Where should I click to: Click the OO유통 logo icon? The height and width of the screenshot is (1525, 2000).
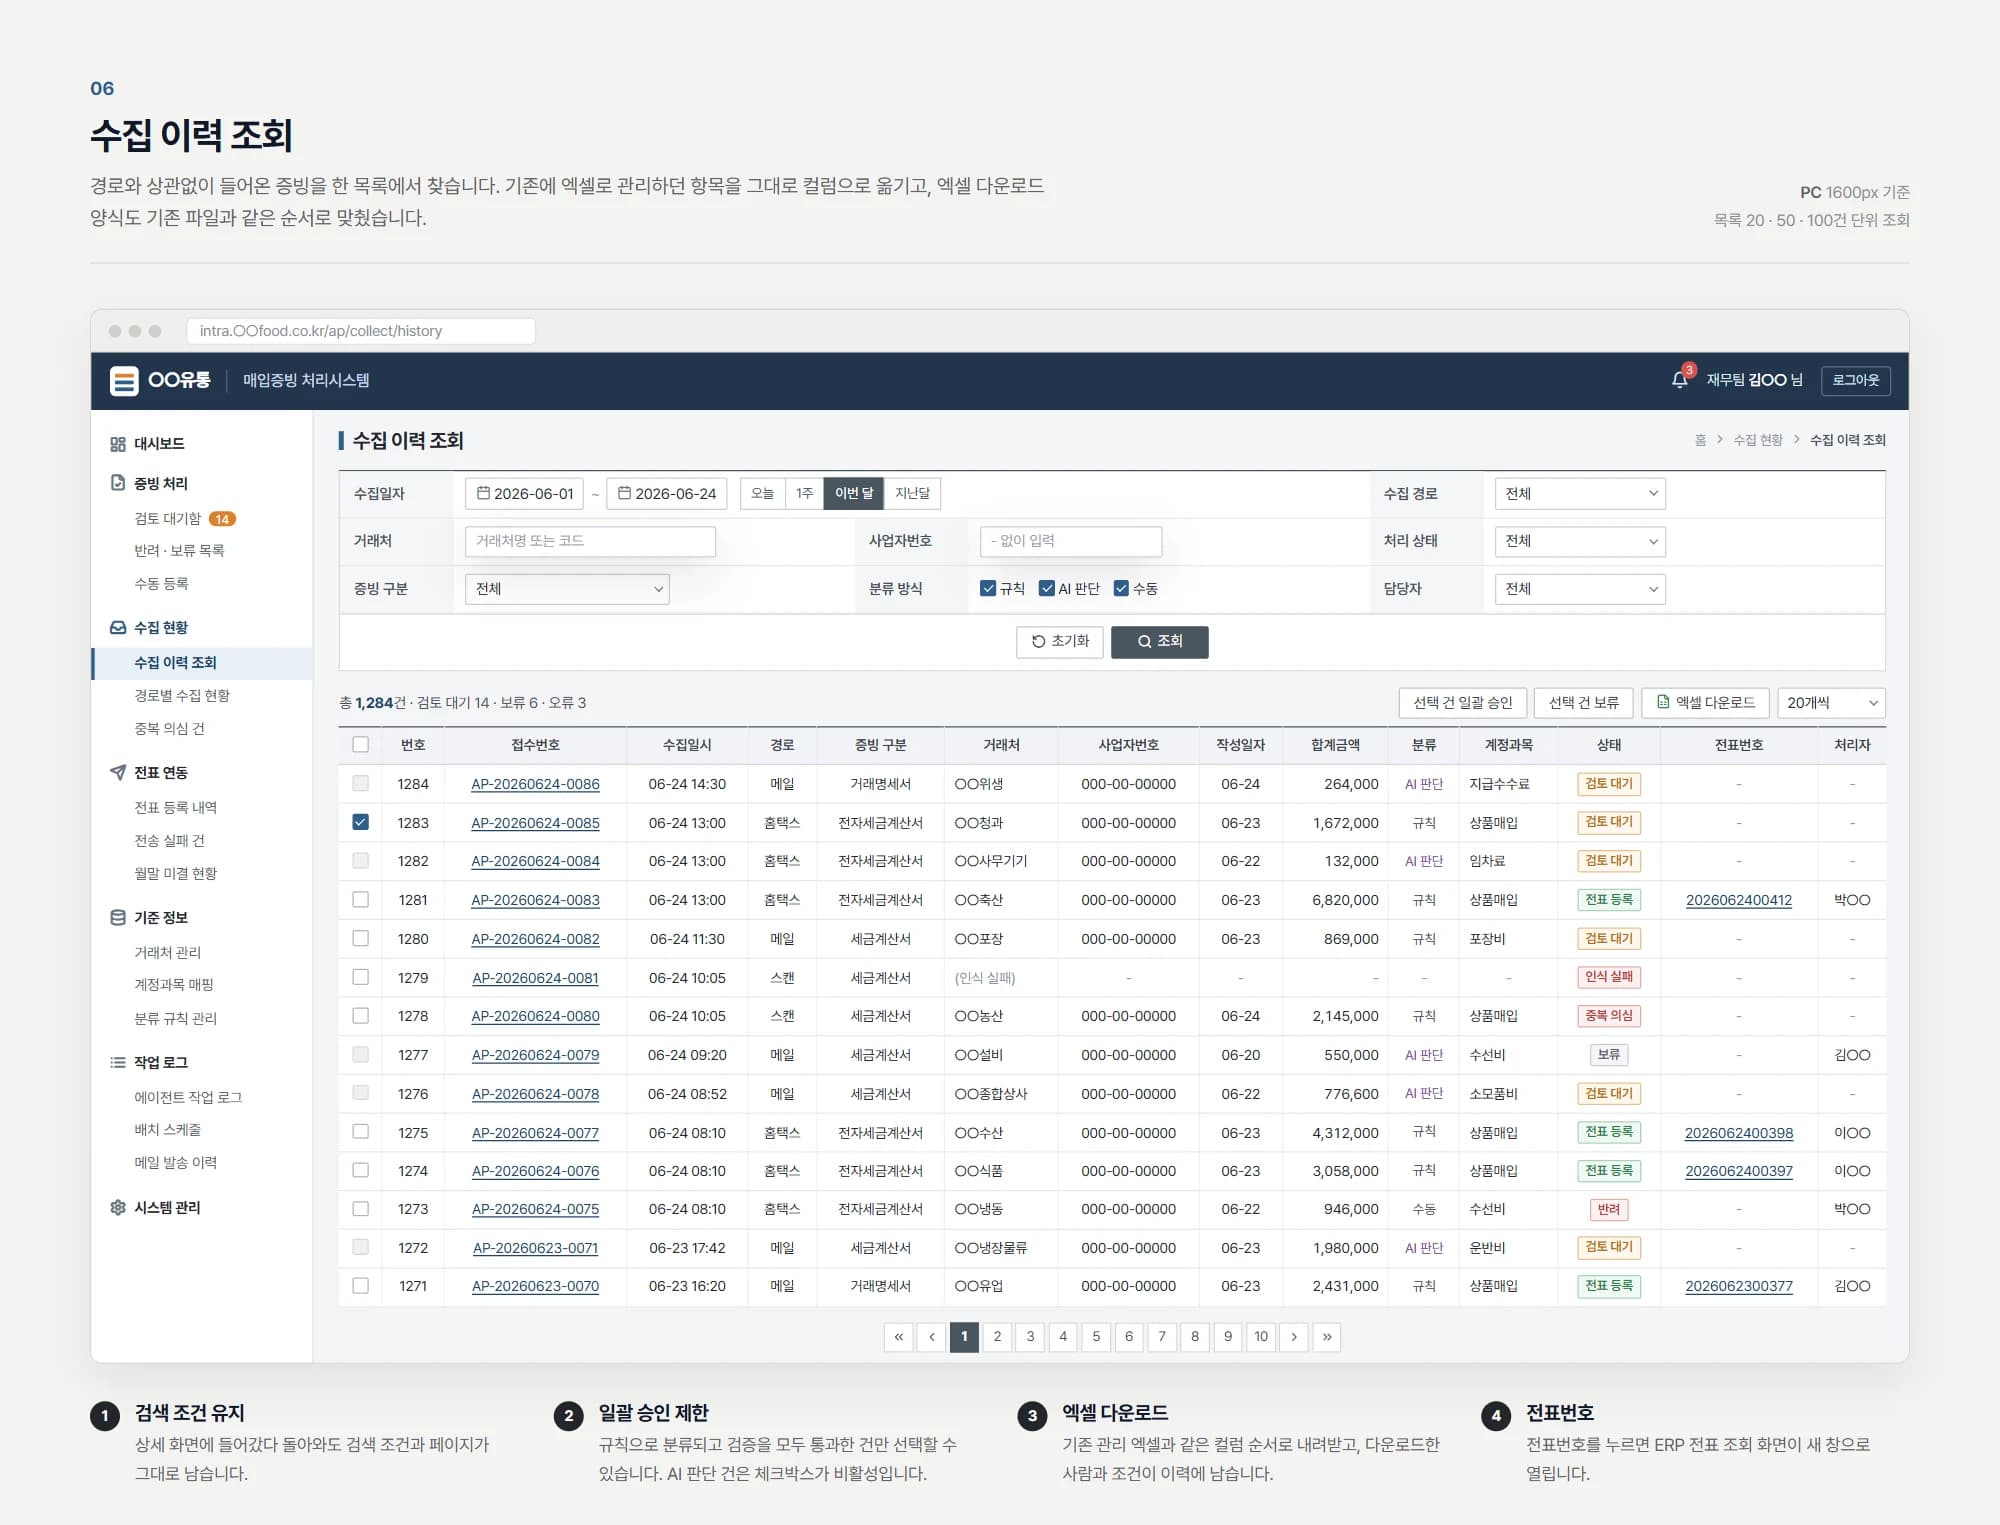tap(124, 381)
